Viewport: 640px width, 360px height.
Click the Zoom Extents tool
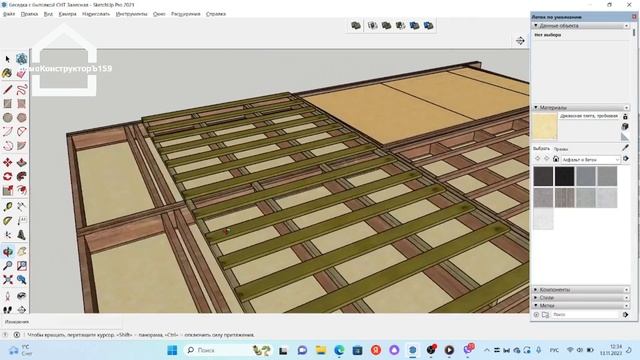tap(7, 280)
